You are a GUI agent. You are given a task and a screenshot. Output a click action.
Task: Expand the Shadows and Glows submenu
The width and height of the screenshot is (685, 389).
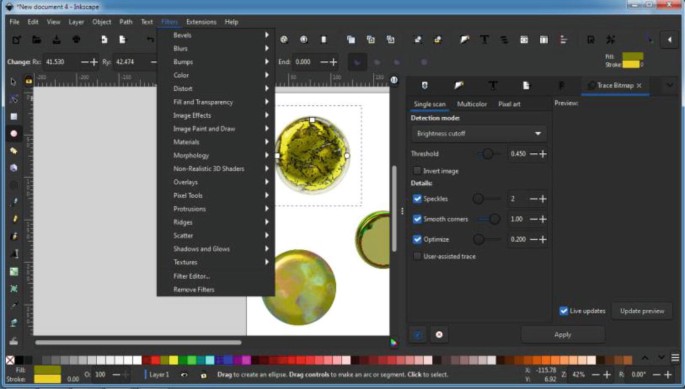tap(216, 249)
